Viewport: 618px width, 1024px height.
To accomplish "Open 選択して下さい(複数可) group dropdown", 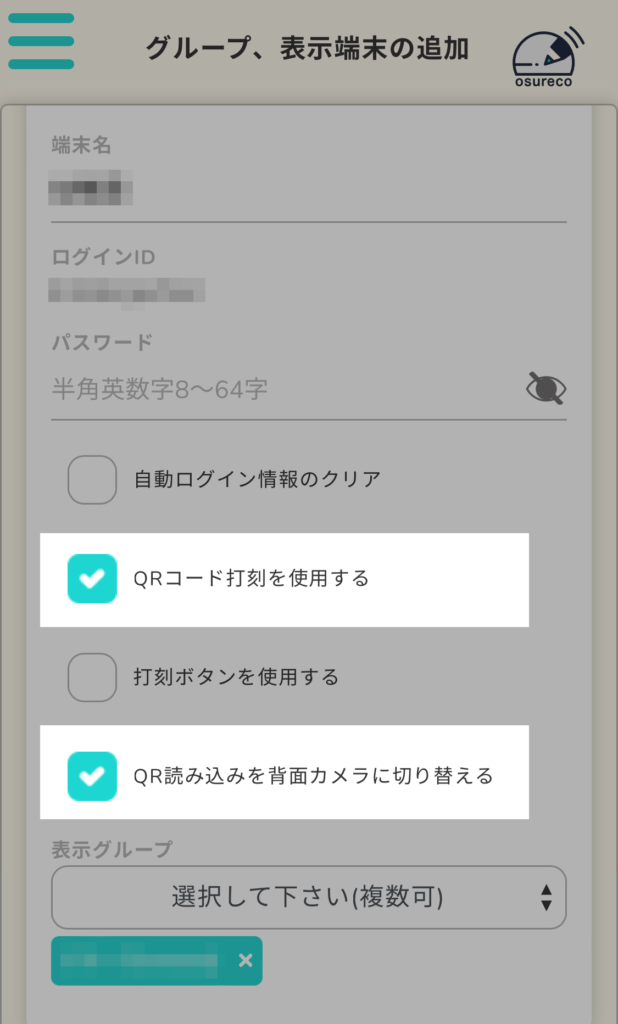I will pos(307,897).
